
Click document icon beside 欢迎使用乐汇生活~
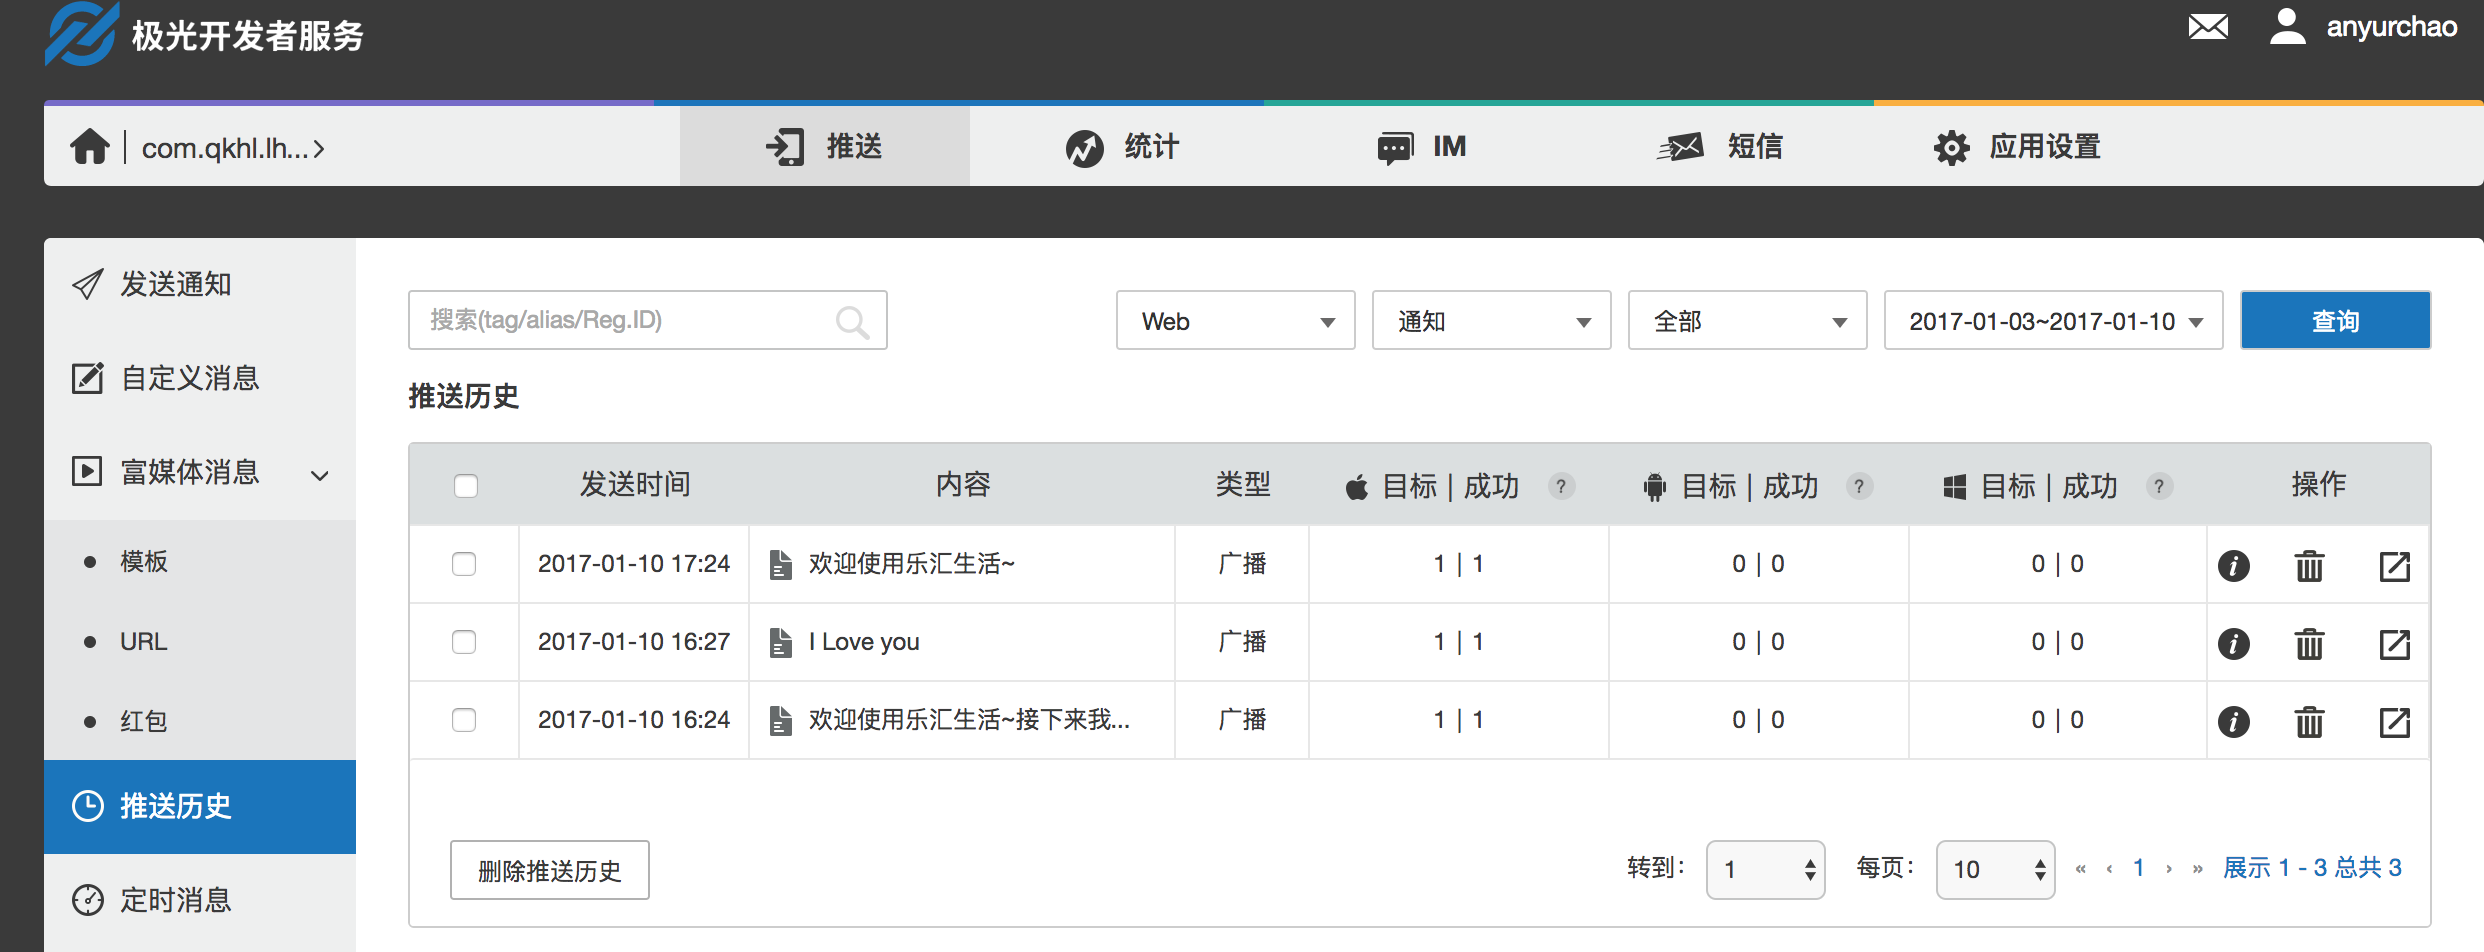pos(781,564)
